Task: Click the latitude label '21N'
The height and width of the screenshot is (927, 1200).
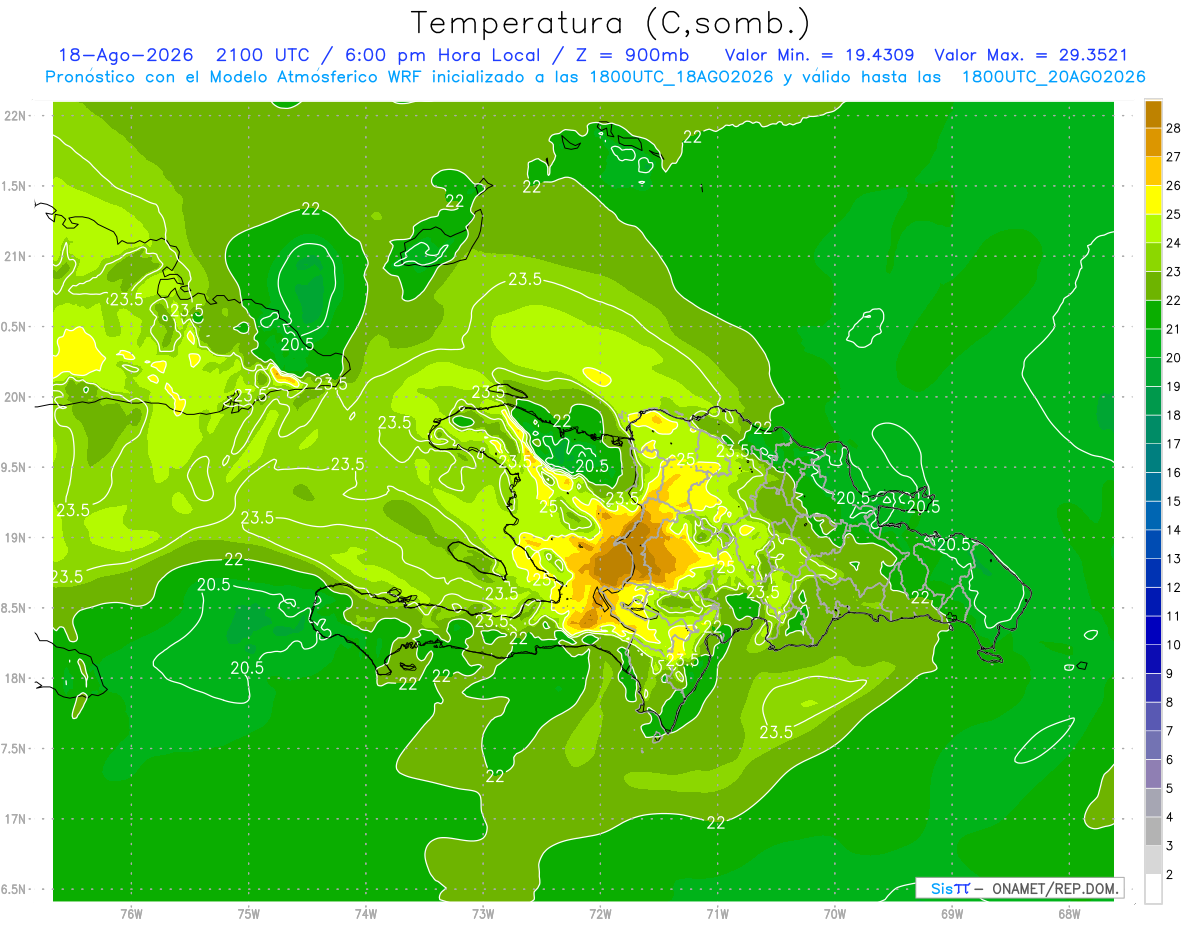Action: [14, 256]
